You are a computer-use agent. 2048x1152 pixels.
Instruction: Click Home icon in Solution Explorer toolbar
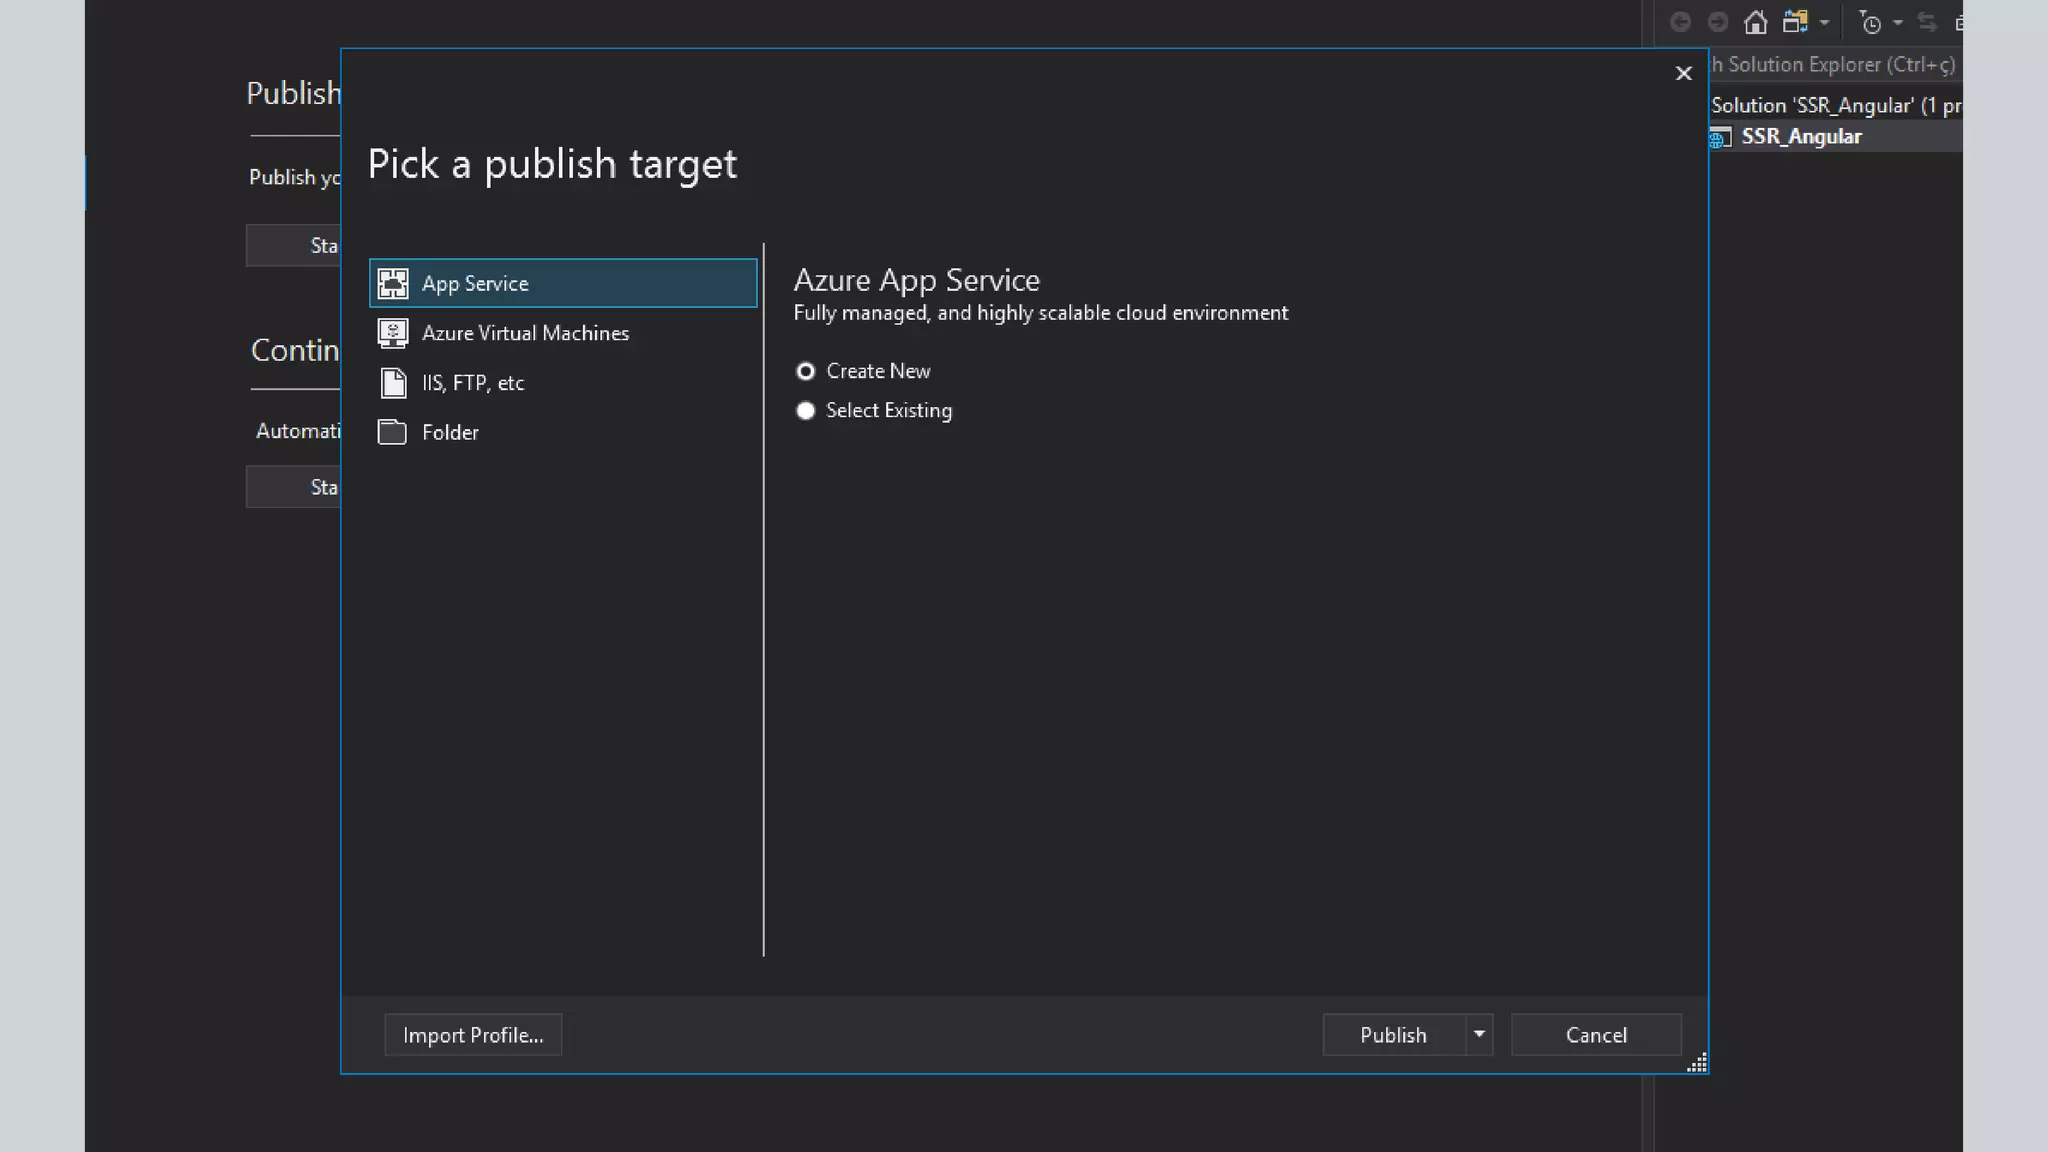[1756, 22]
